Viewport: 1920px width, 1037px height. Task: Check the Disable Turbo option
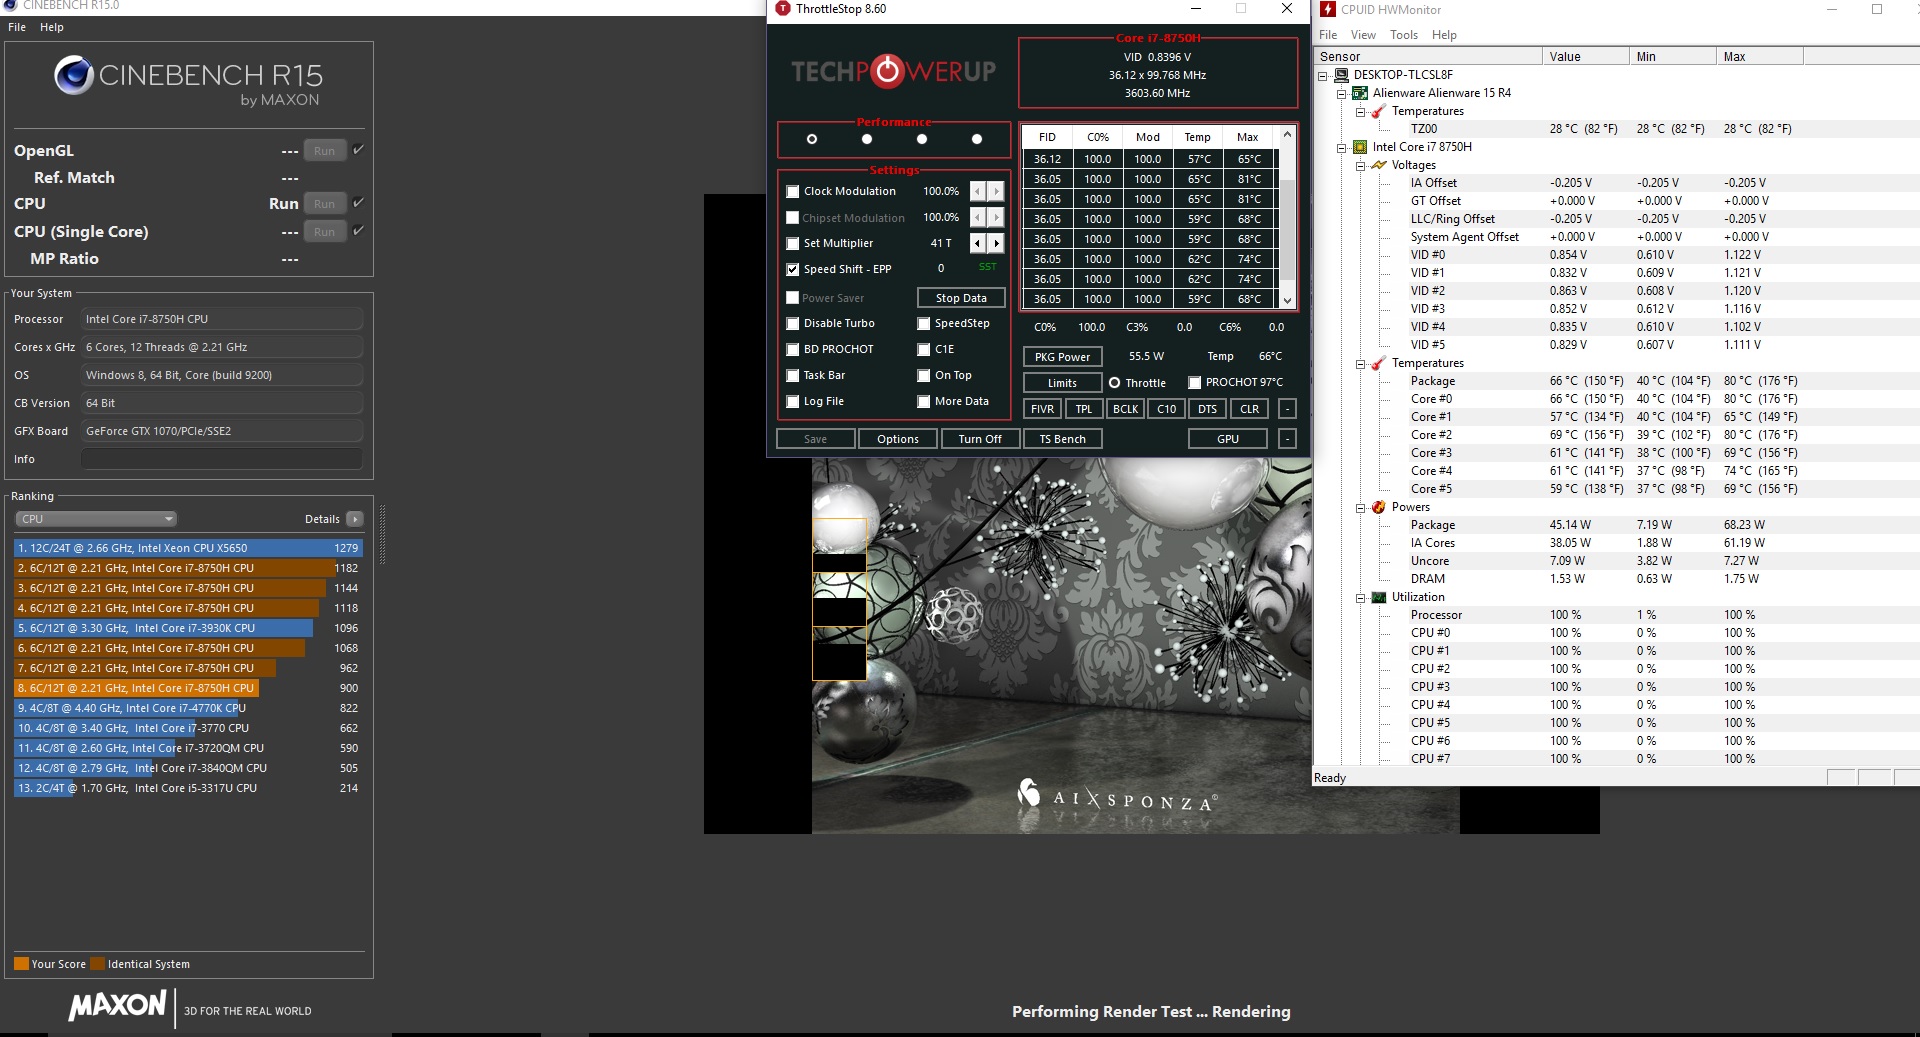[x=793, y=324]
